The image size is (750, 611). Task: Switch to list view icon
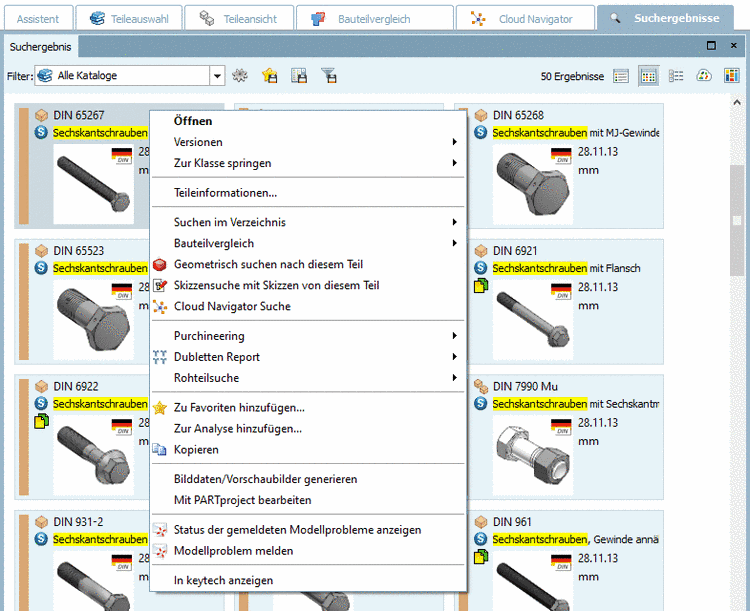pos(621,76)
